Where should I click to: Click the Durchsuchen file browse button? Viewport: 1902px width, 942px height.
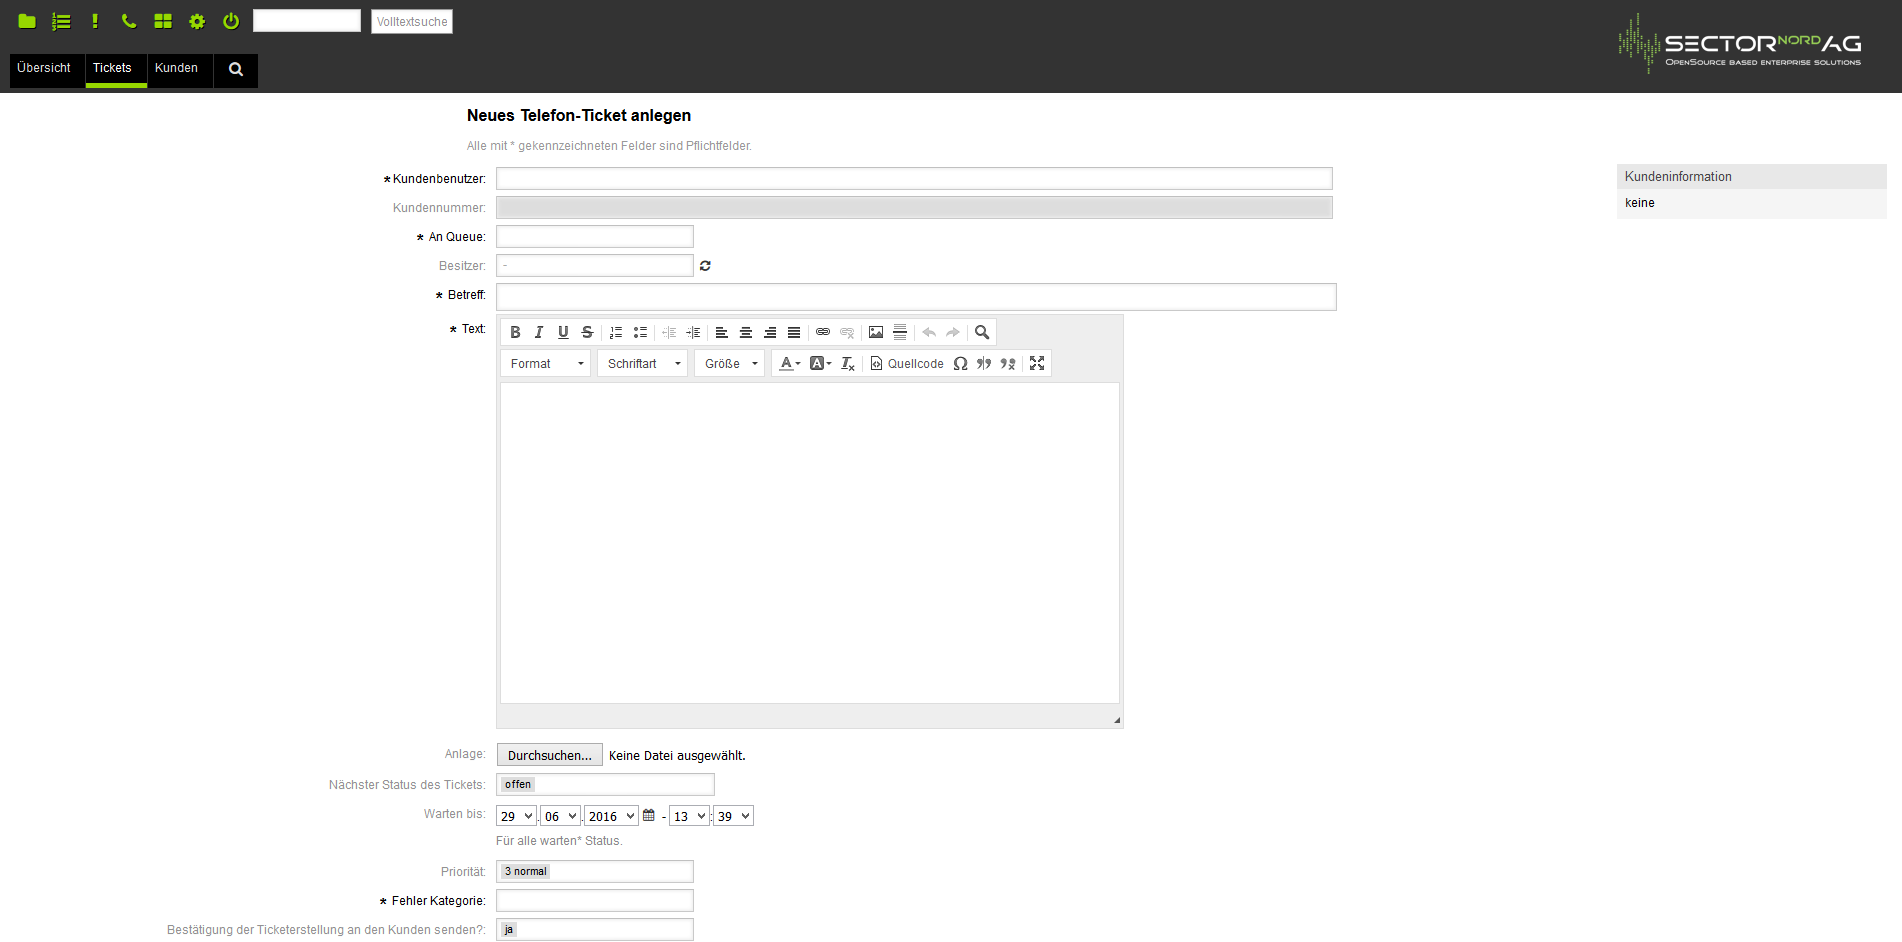tap(549, 756)
